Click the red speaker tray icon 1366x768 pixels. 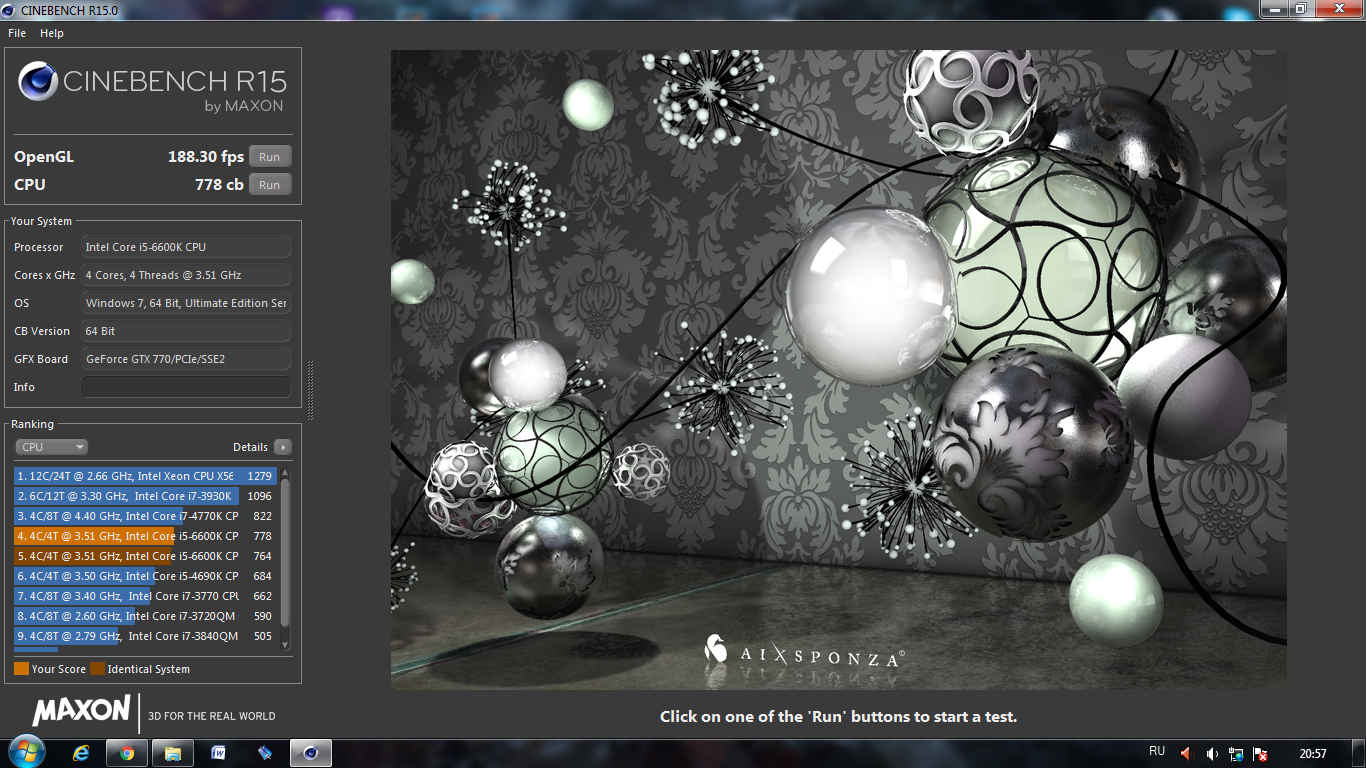click(x=1186, y=753)
